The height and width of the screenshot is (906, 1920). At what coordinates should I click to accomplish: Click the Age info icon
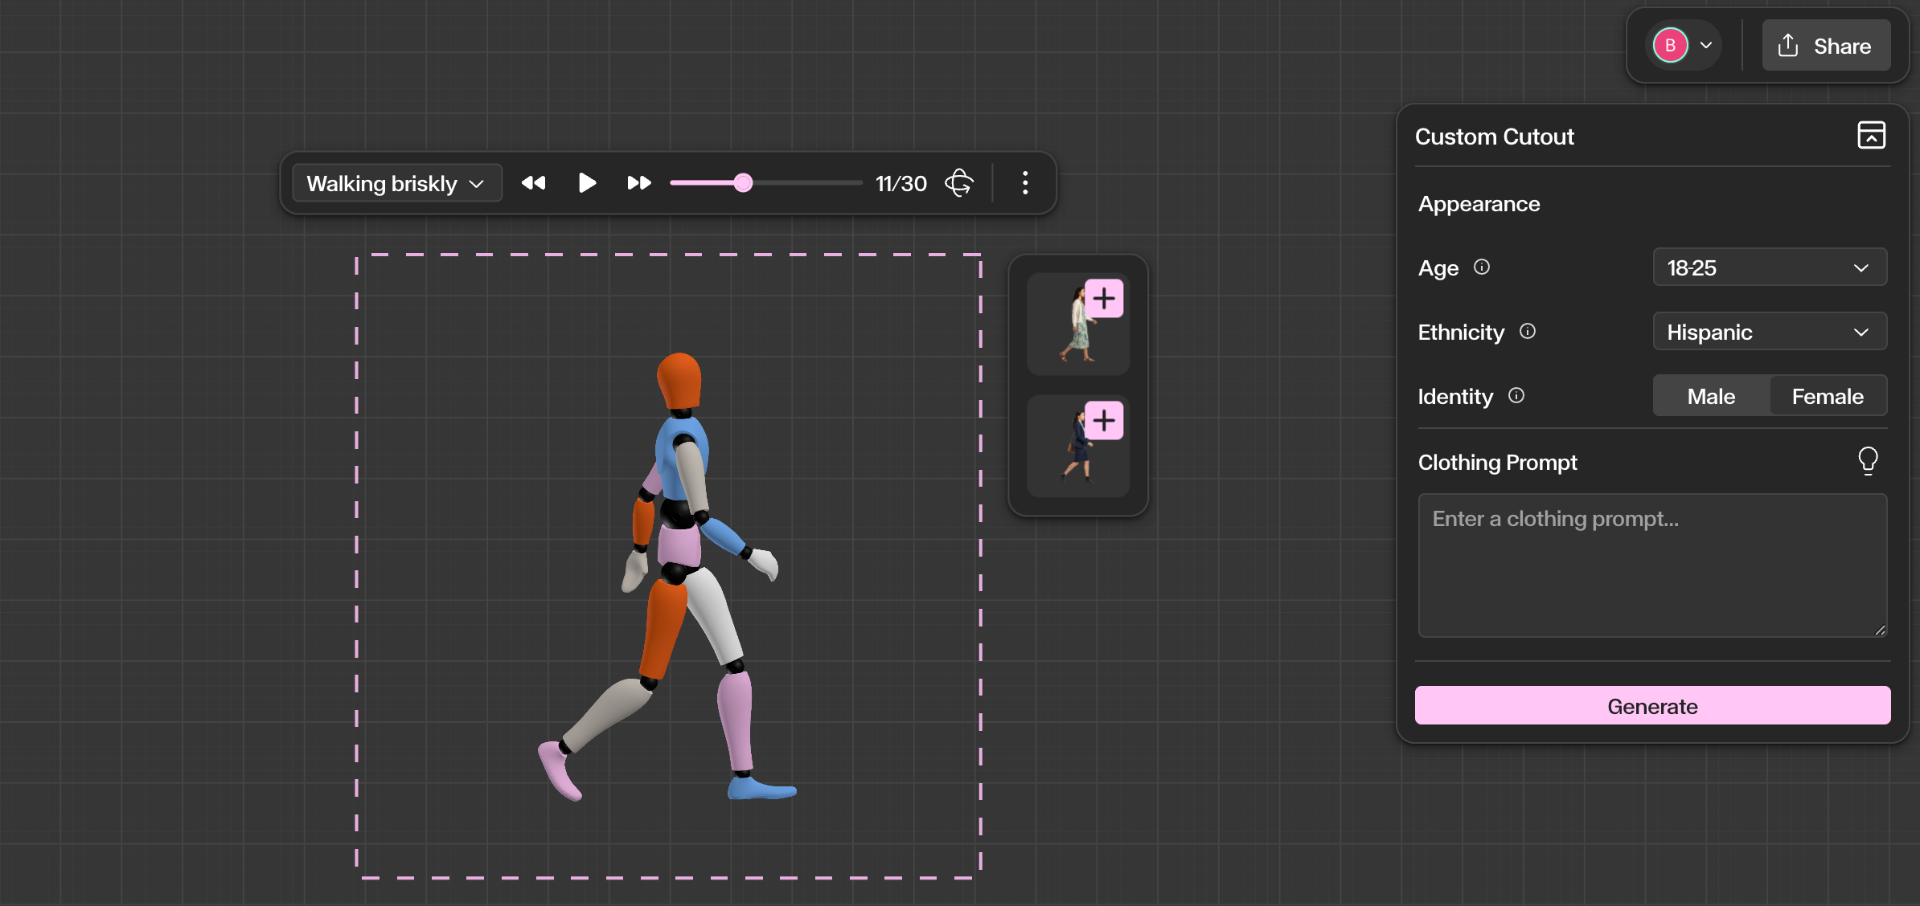point(1482,267)
